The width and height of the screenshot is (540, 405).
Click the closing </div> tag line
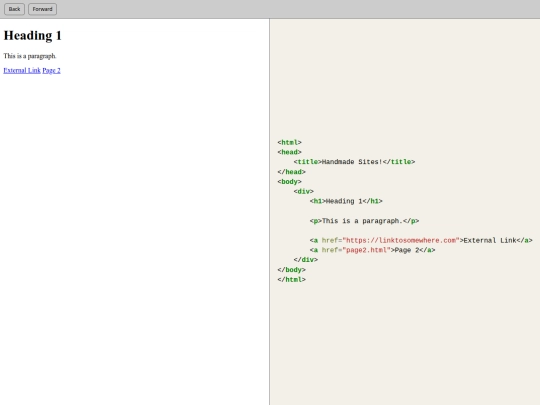click(305, 260)
